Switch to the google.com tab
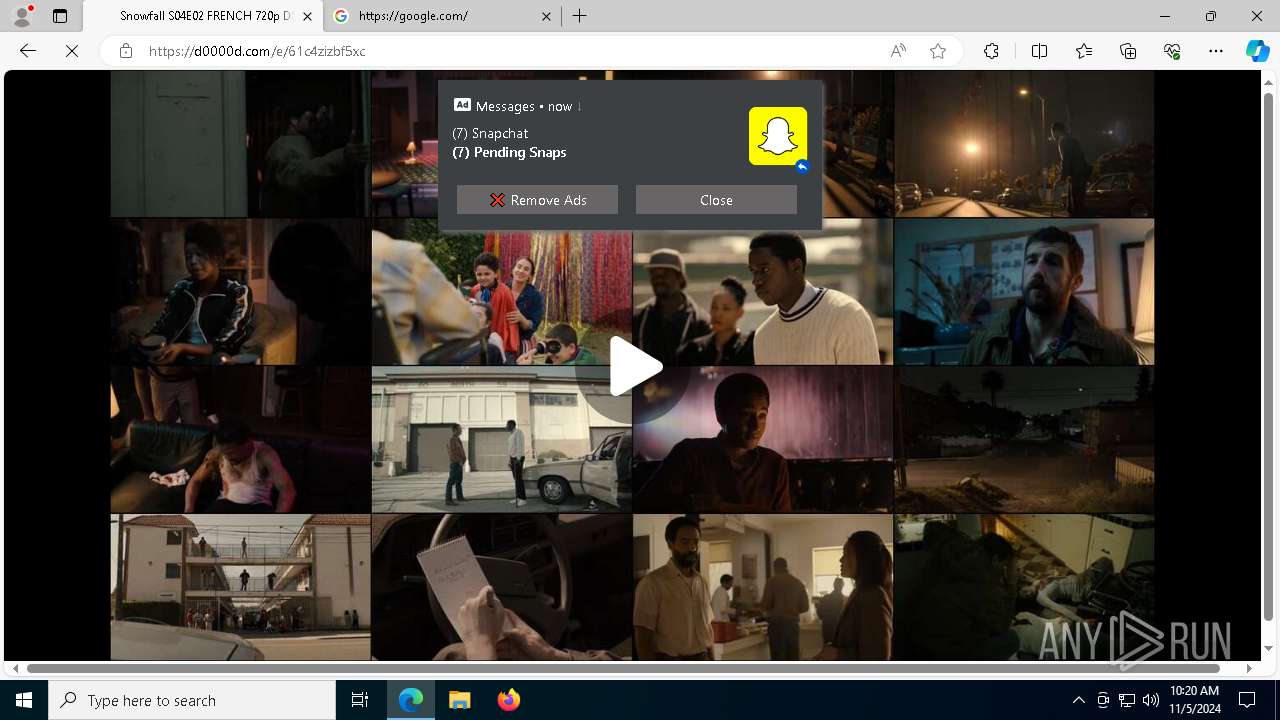Viewport: 1280px width, 720px height. click(x=443, y=16)
